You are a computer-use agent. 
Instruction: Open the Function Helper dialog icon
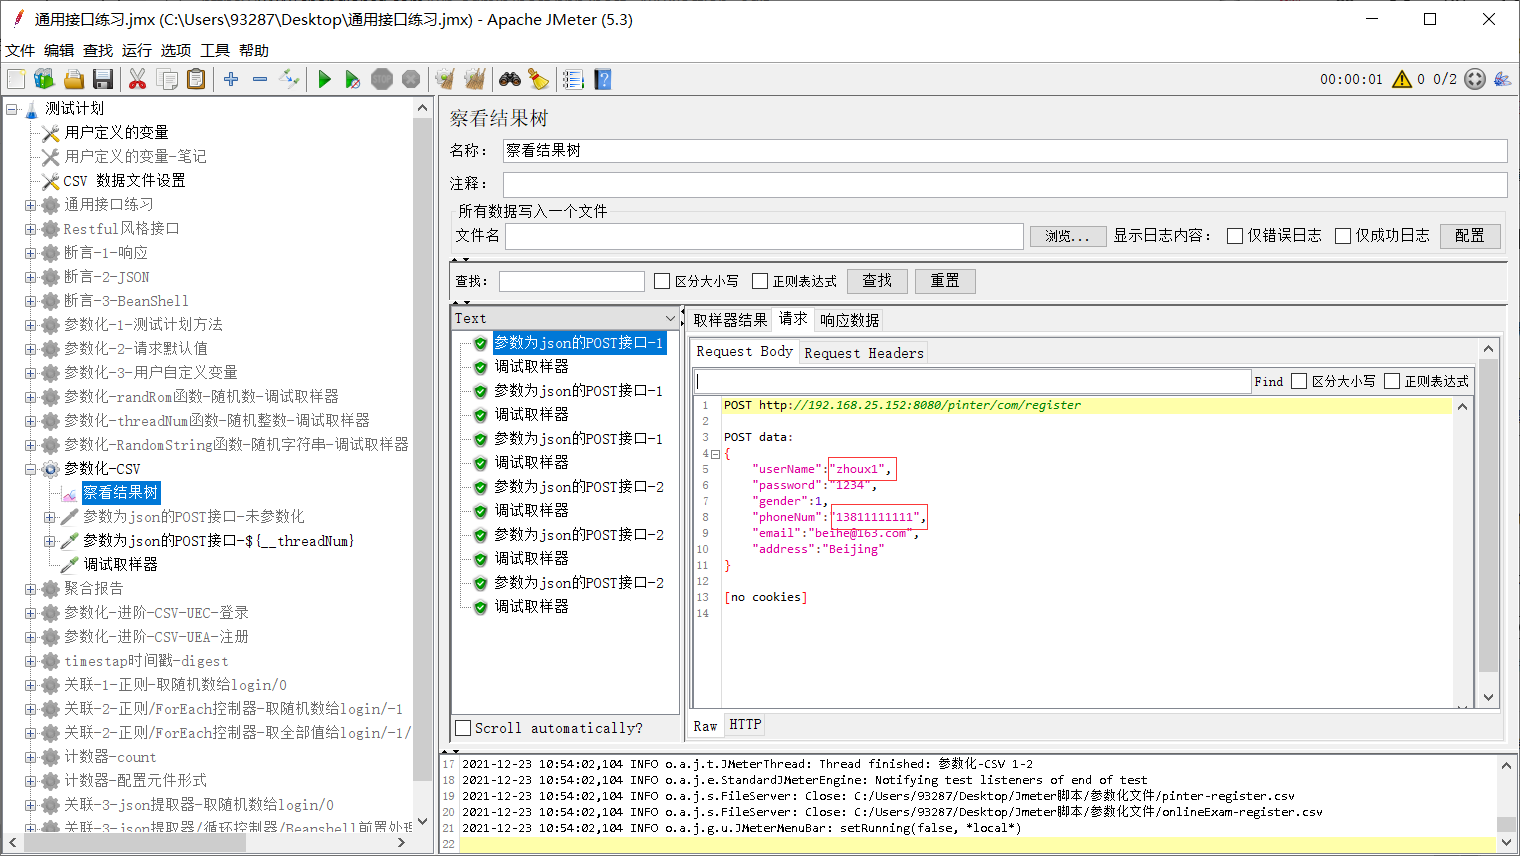tap(573, 79)
